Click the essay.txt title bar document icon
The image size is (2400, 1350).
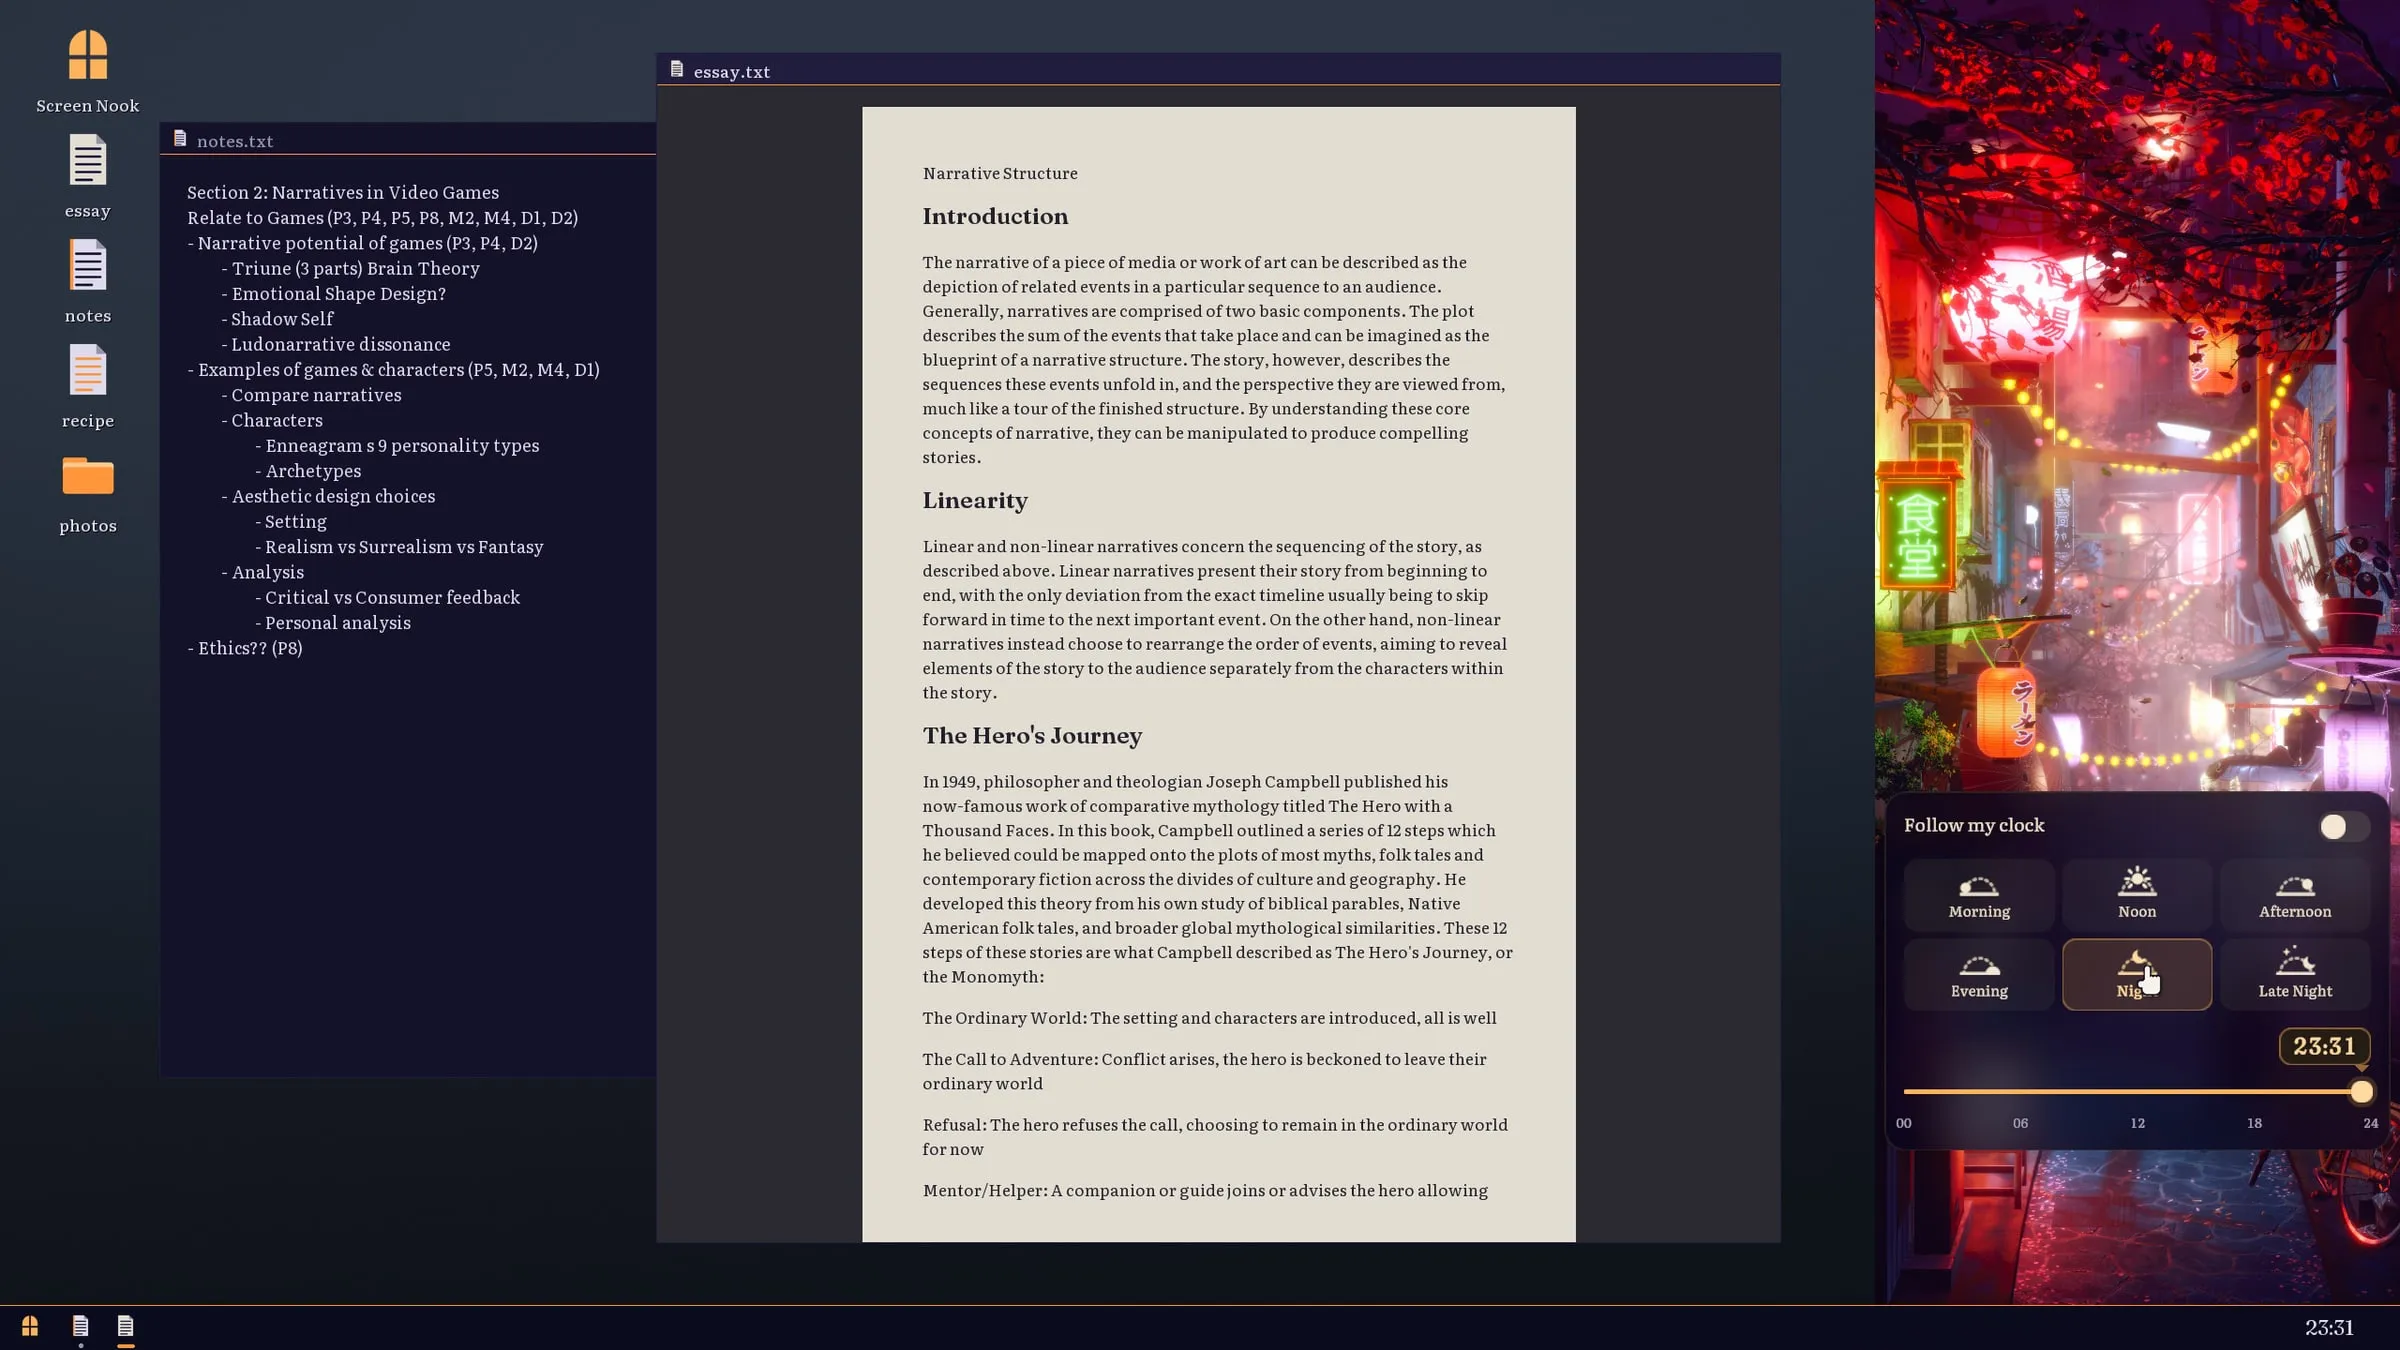tap(677, 69)
